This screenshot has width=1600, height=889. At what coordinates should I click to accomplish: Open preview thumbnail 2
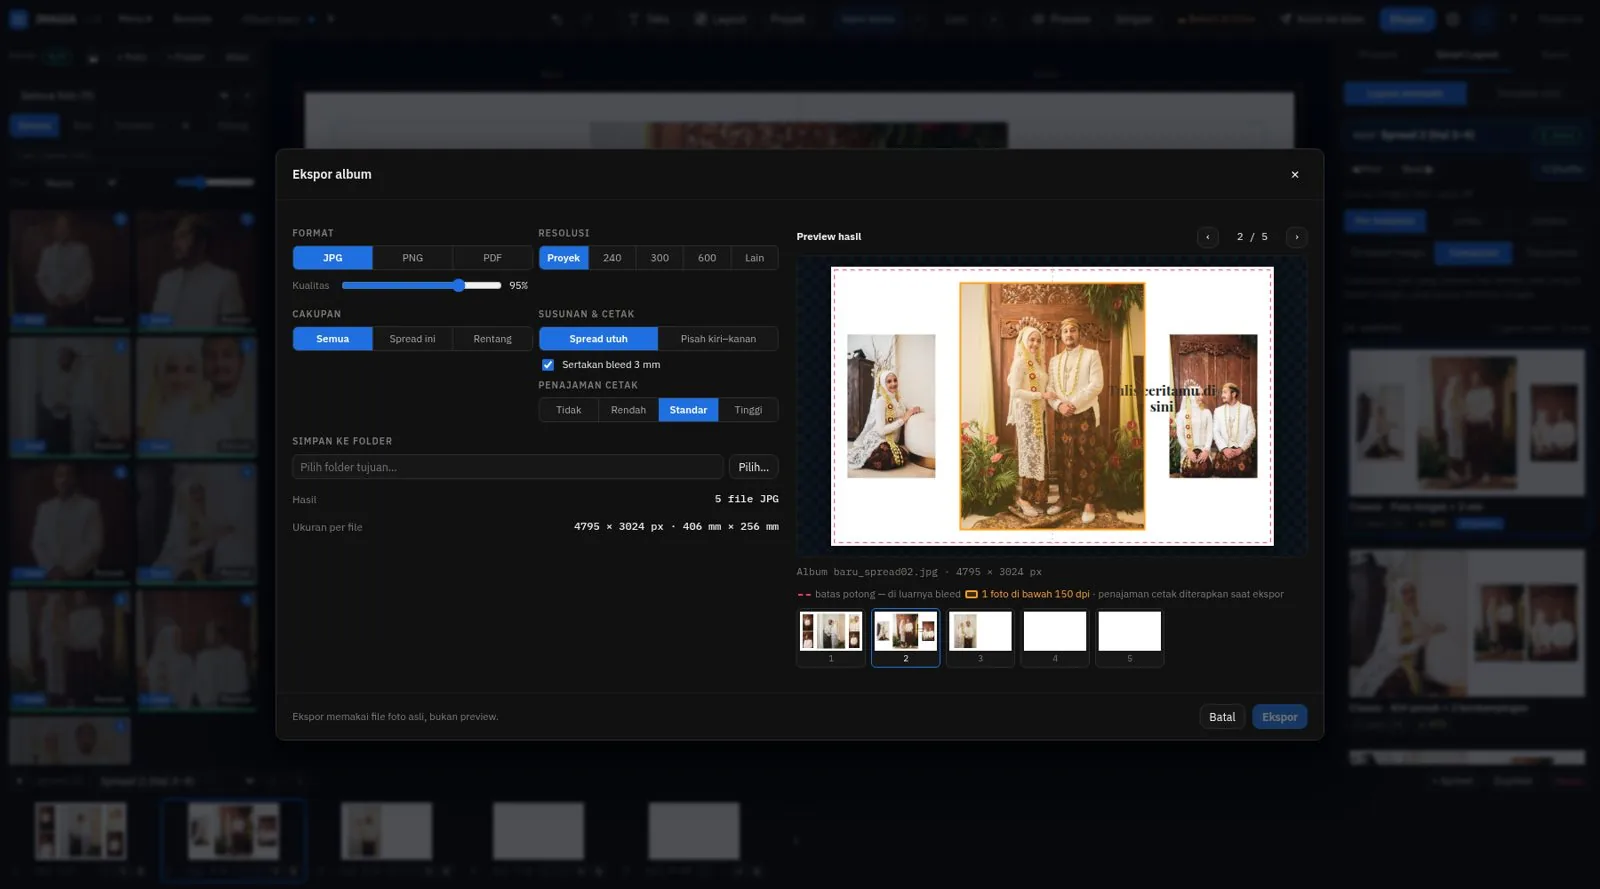tap(906, 637)
